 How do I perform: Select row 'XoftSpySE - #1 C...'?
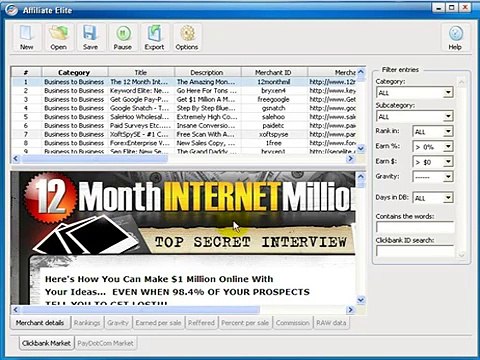[184, 134]
